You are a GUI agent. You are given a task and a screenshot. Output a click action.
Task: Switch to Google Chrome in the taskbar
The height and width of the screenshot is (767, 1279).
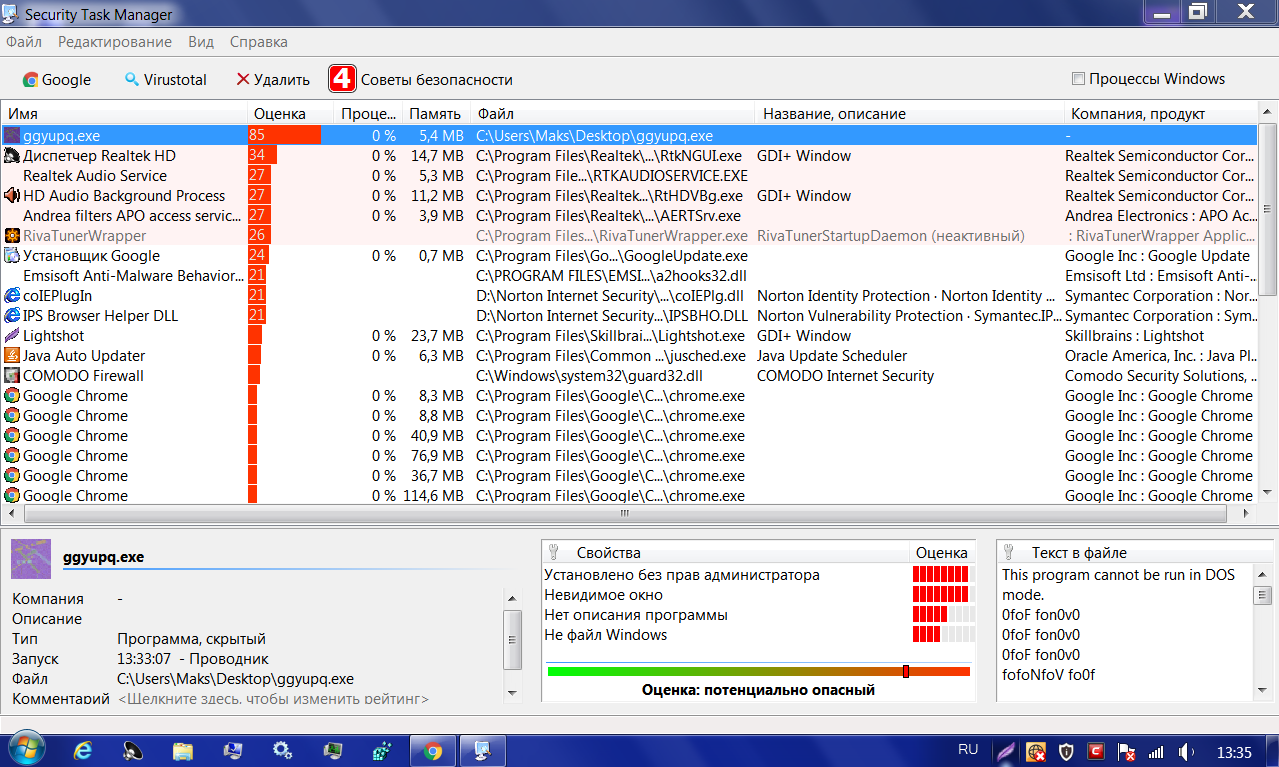[433, 750]
